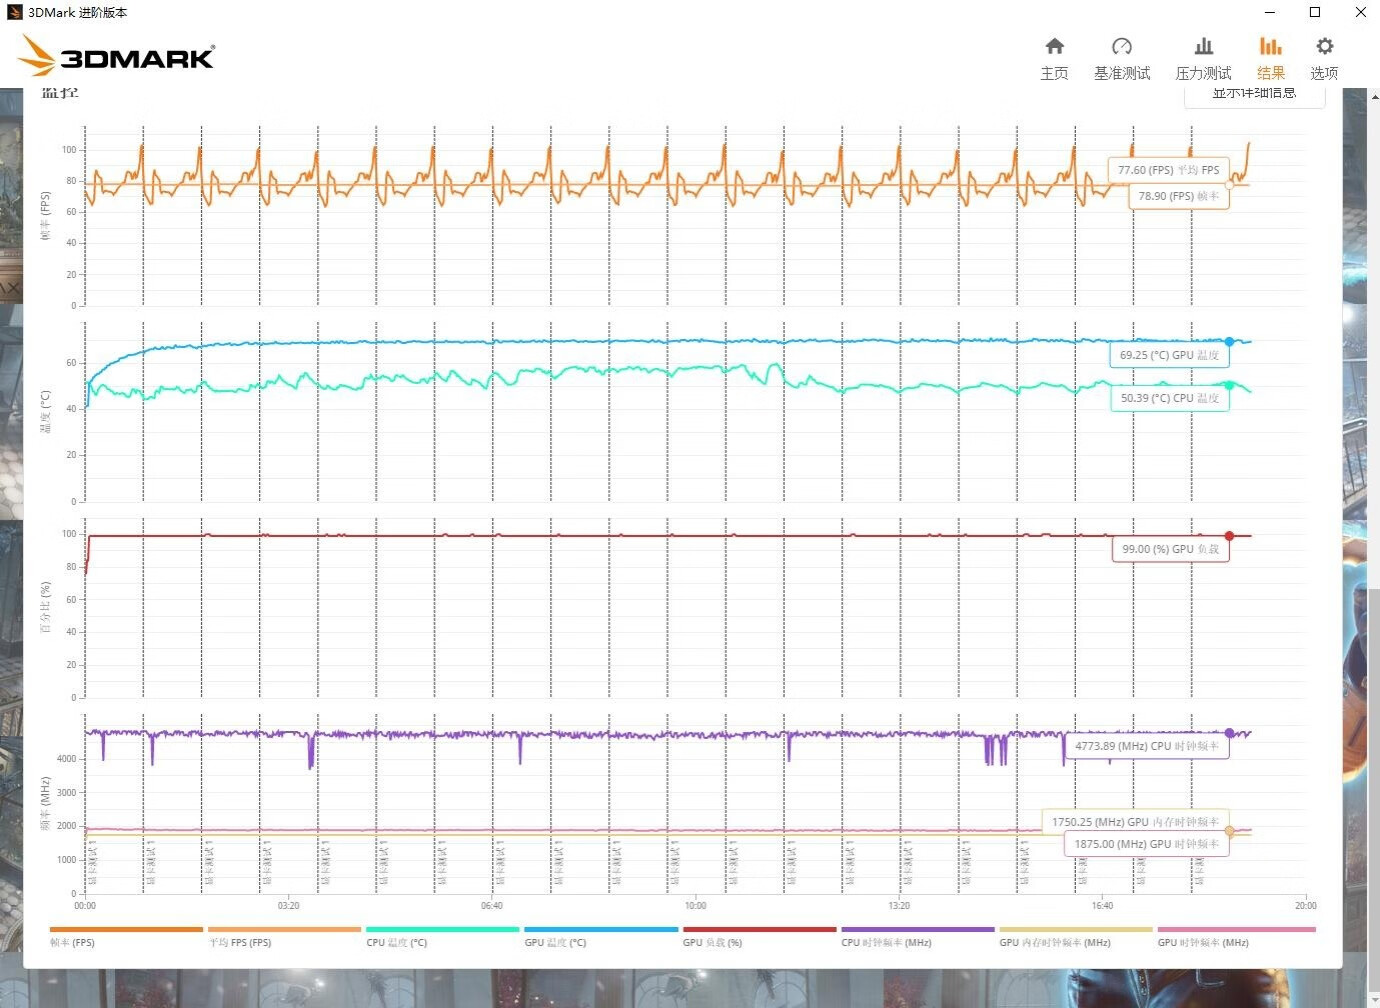
Task: Click the 3DMark logo in the header
Action: (x=118, y=56)
